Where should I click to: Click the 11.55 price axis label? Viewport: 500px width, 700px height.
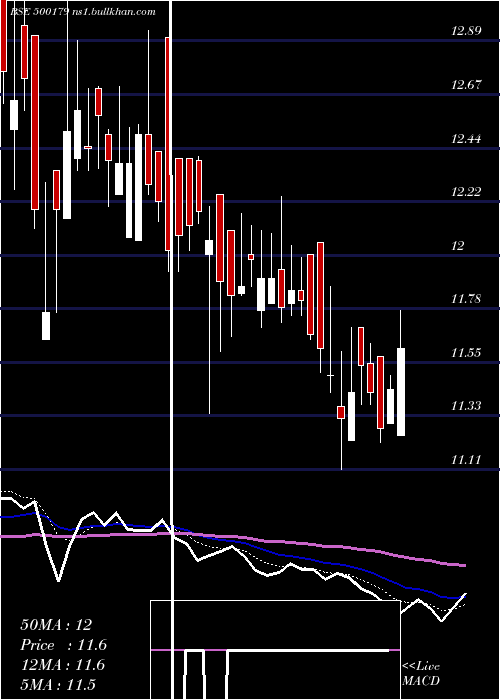pos(466,353)
